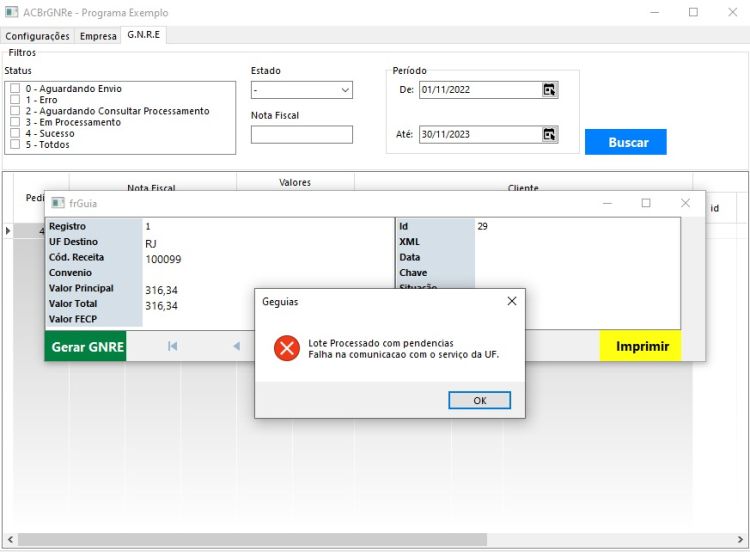
Task: Open calendar picker for De date
Action: tap(549, 89)
